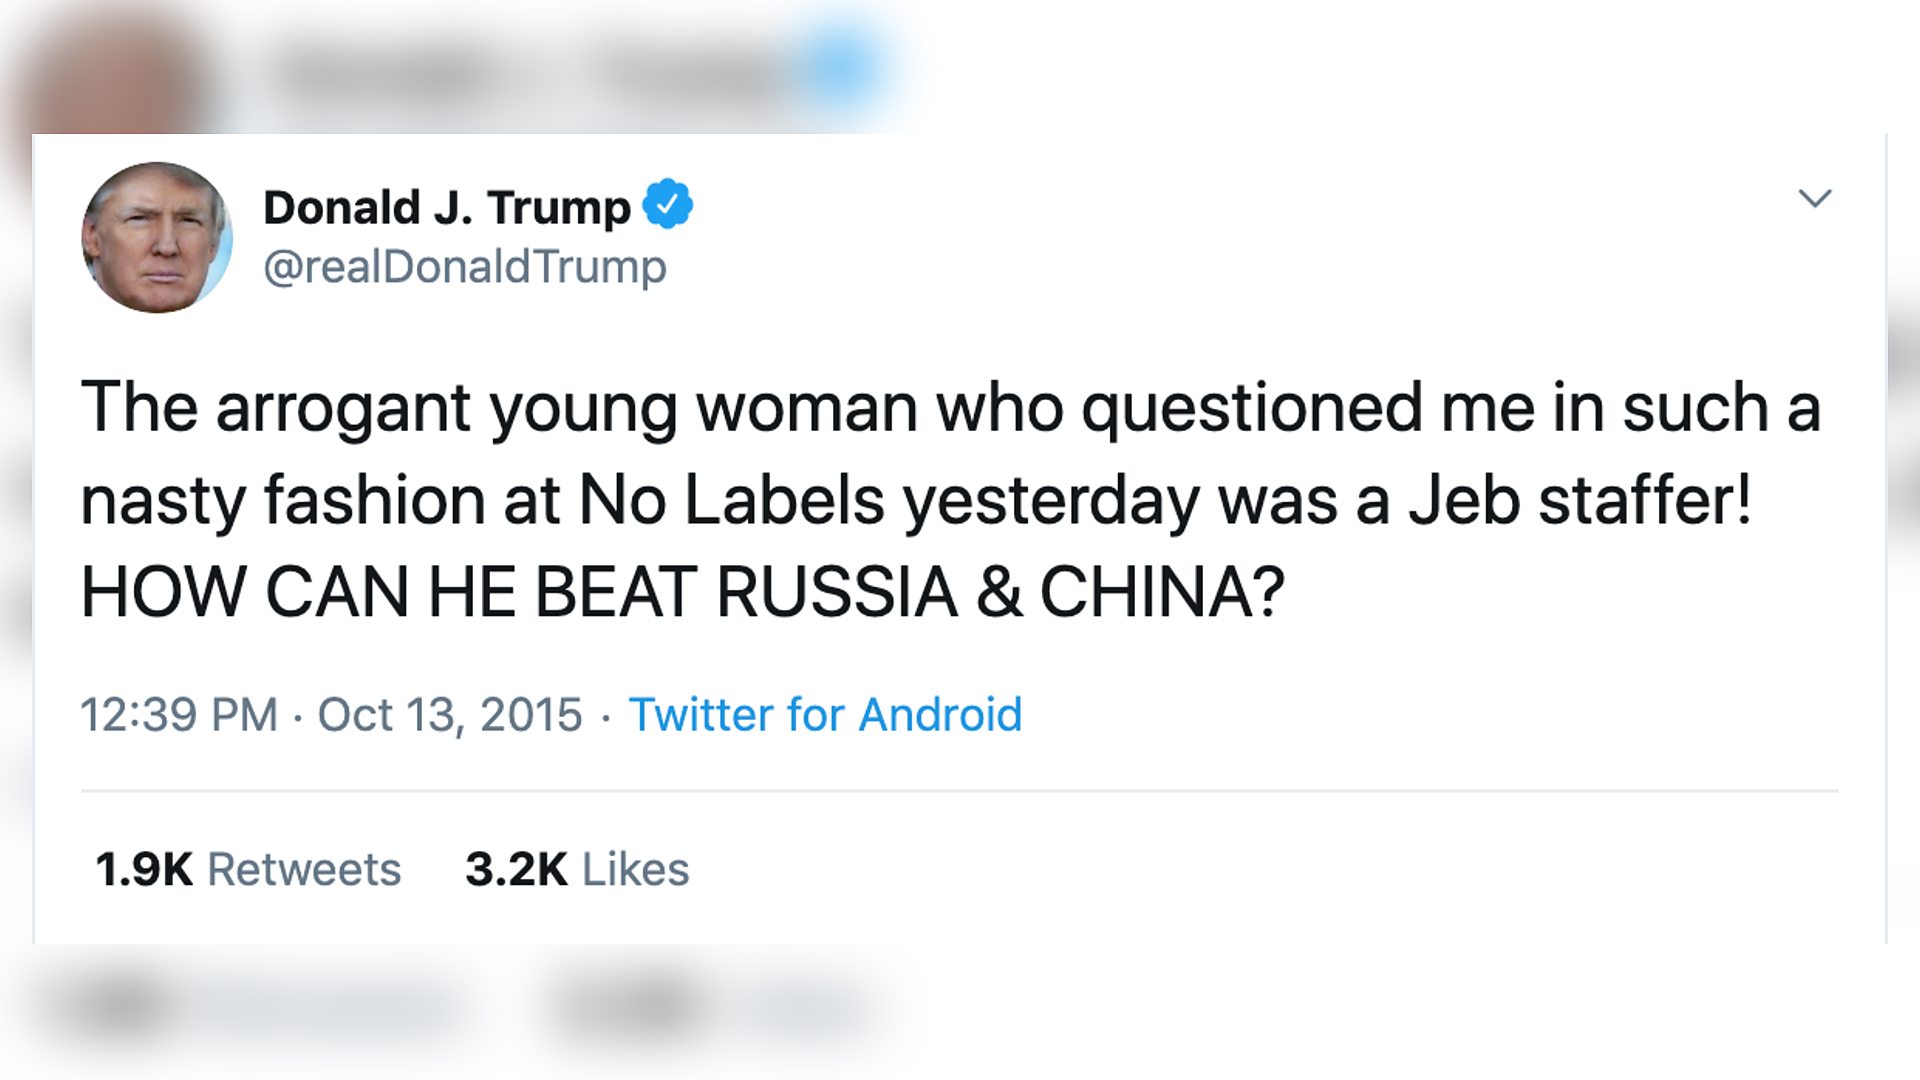1920x1080 pixels.
Task: View the 3.2K Likes list
Action: [x=576, y=868]
